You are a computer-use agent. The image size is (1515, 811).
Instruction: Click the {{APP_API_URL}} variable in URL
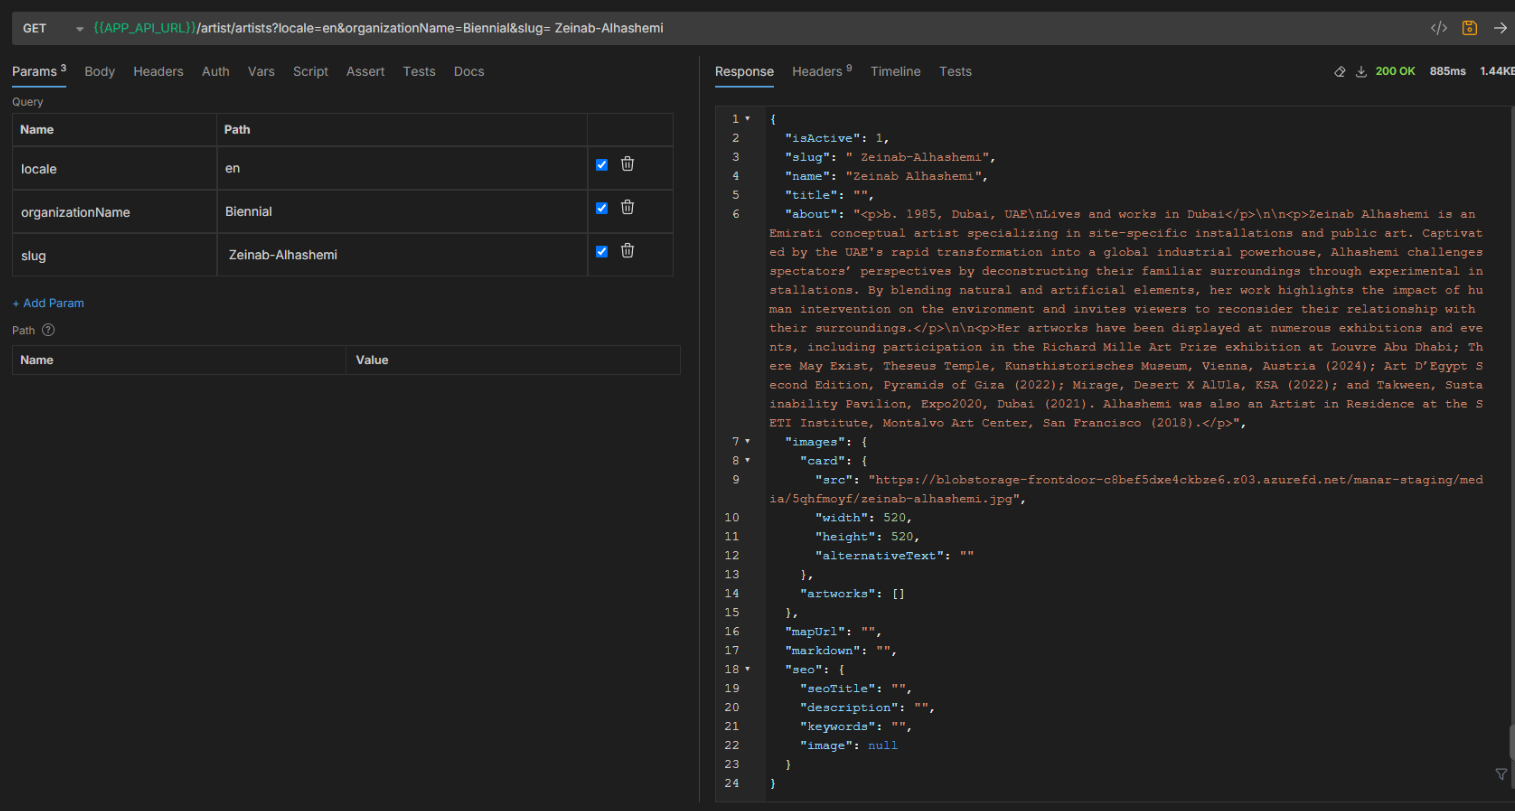point(145,28)
